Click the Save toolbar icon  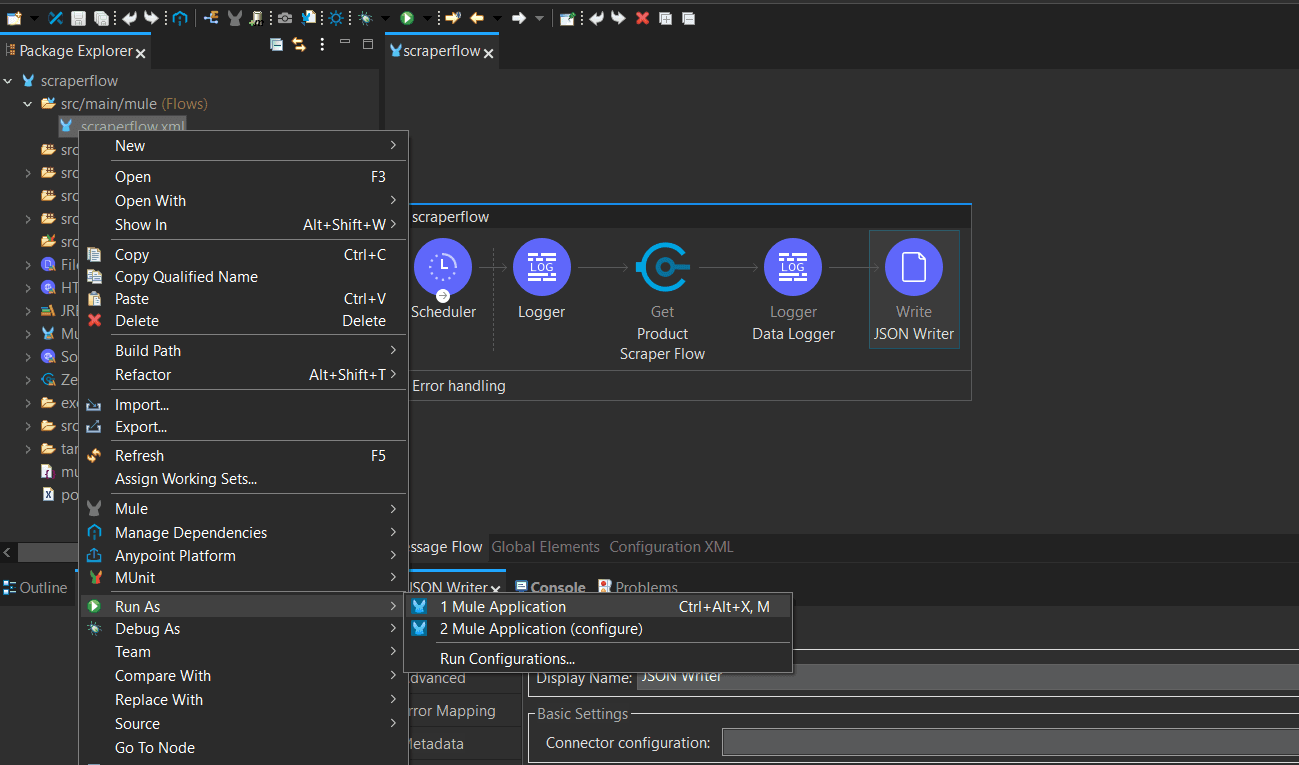click(x=78, y=18)
